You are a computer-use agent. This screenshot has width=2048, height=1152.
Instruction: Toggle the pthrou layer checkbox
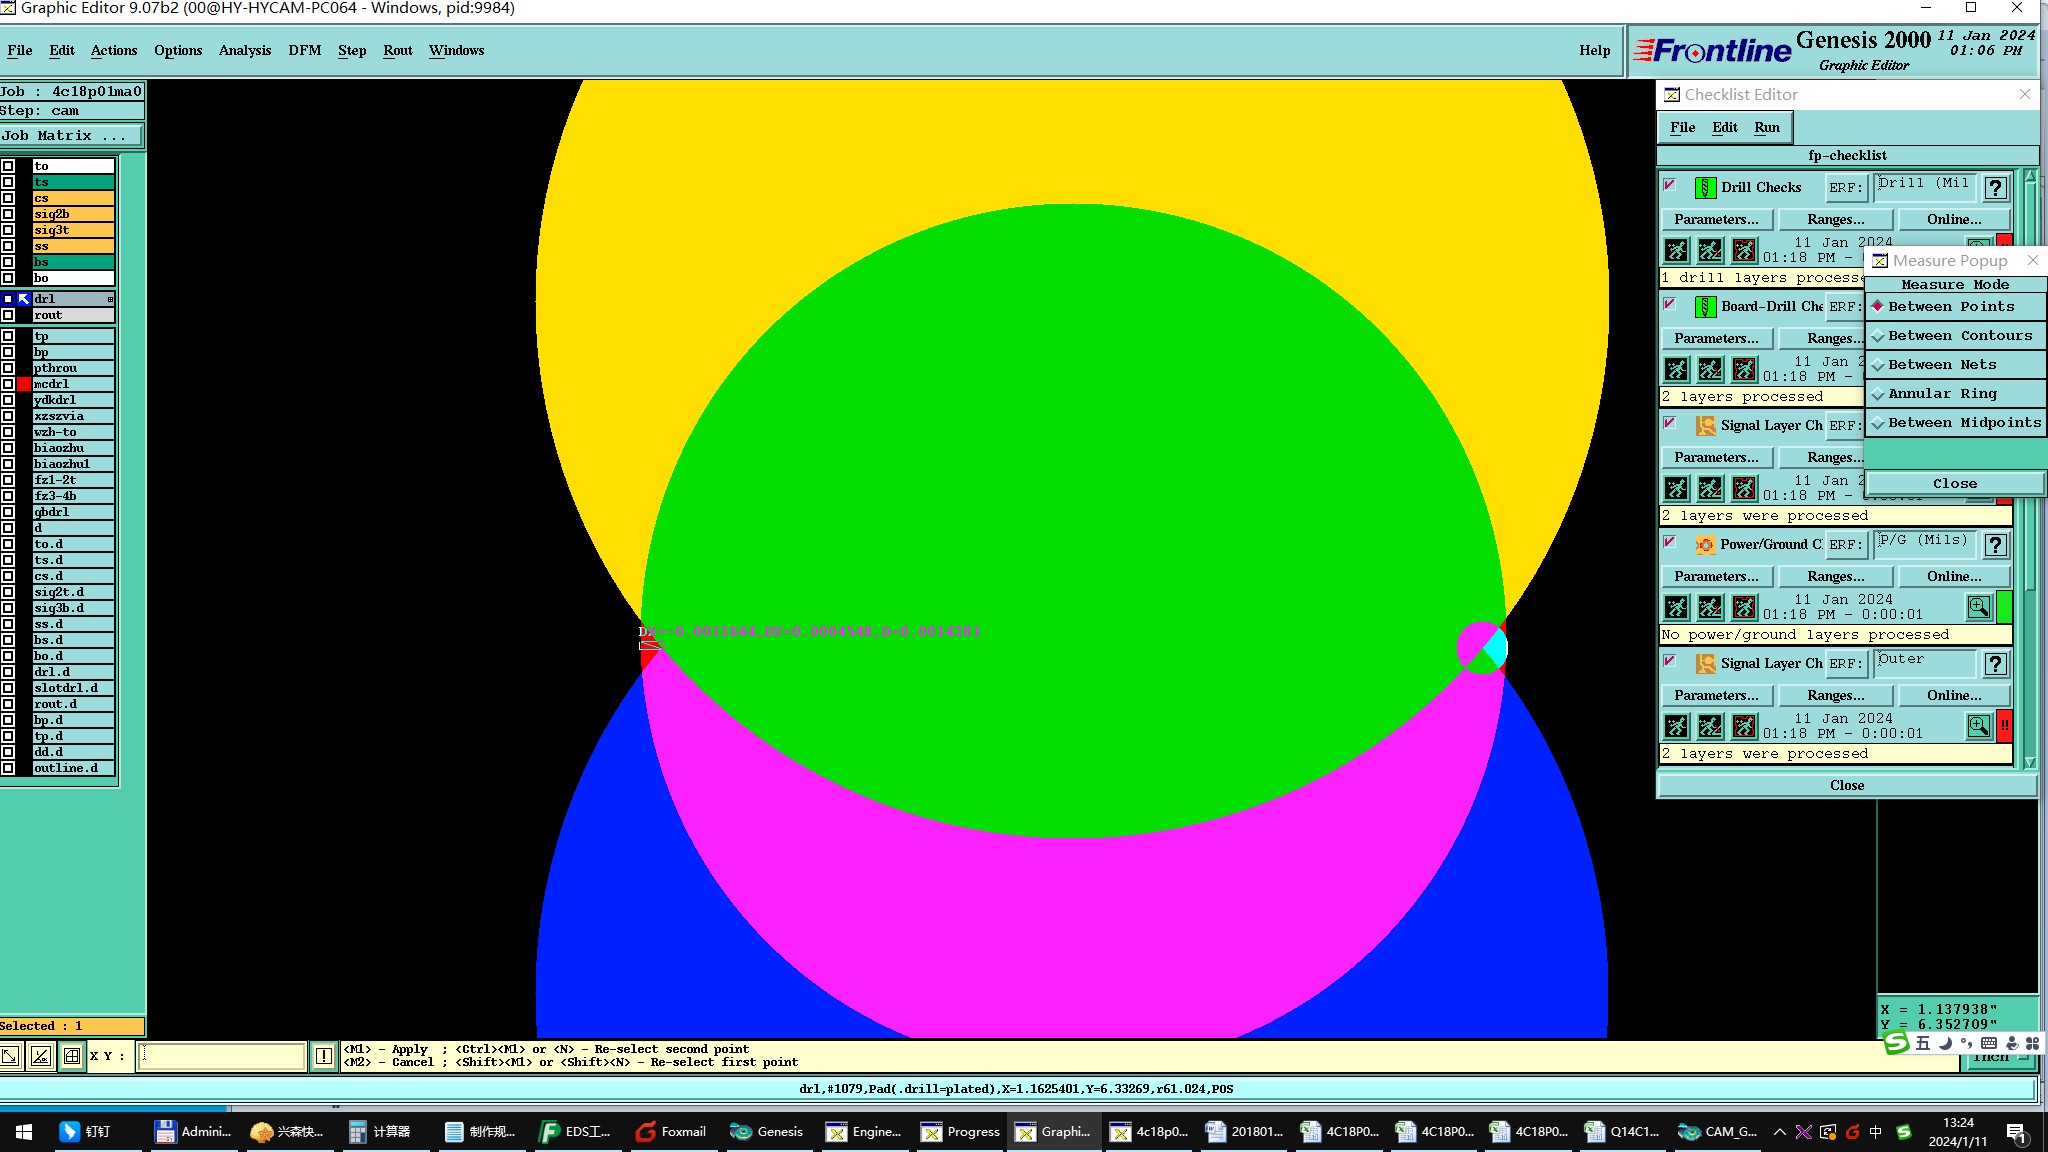pos(8,368)
